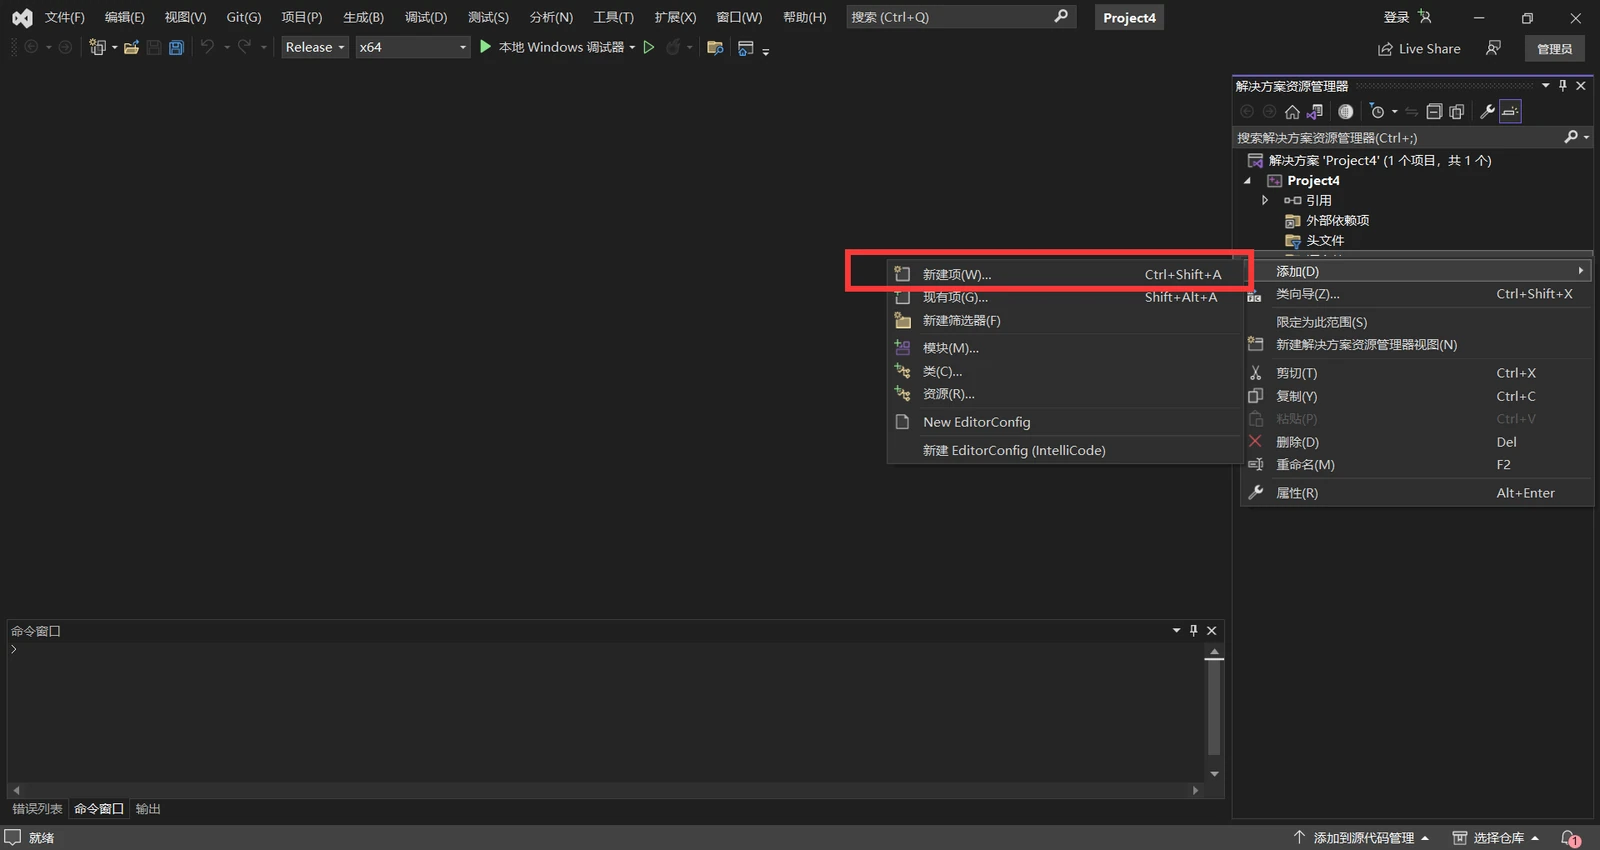Open the debugger target dropdown arrow

point(632,48)
